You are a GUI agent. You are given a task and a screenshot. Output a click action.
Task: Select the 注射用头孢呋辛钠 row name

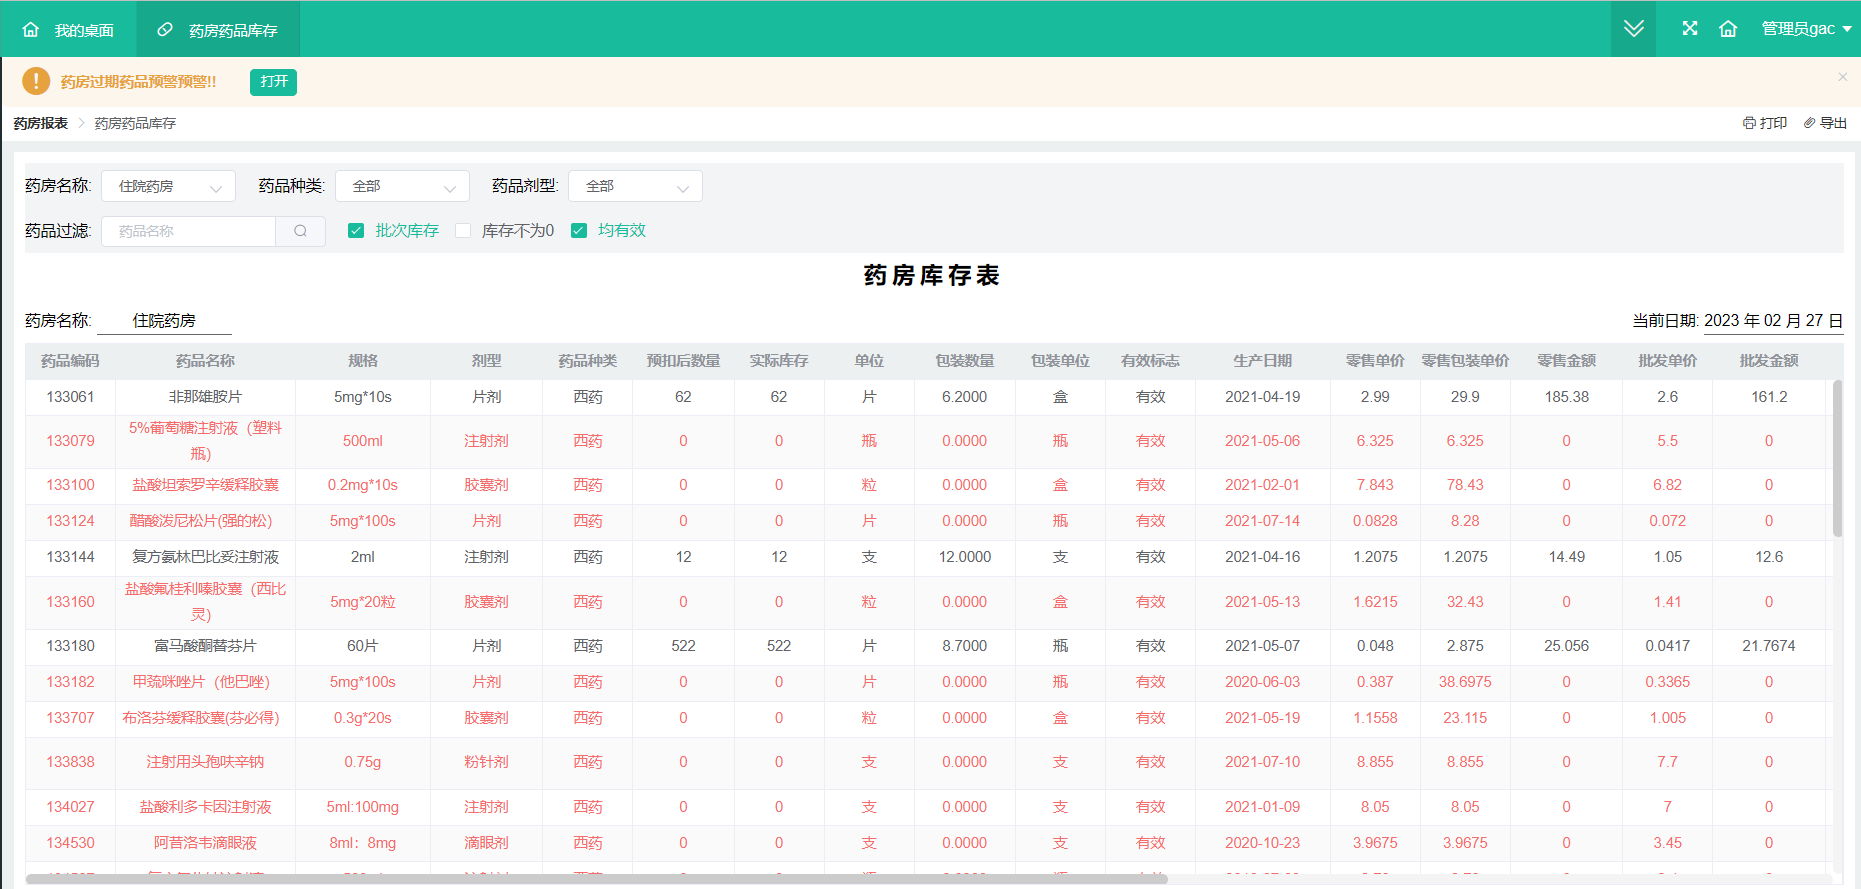tap(205, 762)
